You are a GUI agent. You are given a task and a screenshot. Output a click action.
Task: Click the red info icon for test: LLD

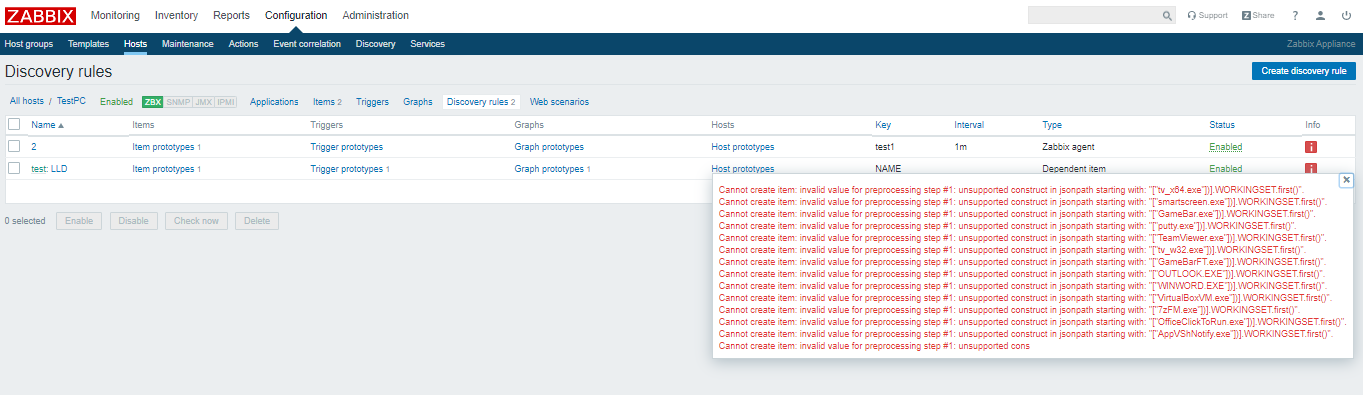click(1311, 169)
